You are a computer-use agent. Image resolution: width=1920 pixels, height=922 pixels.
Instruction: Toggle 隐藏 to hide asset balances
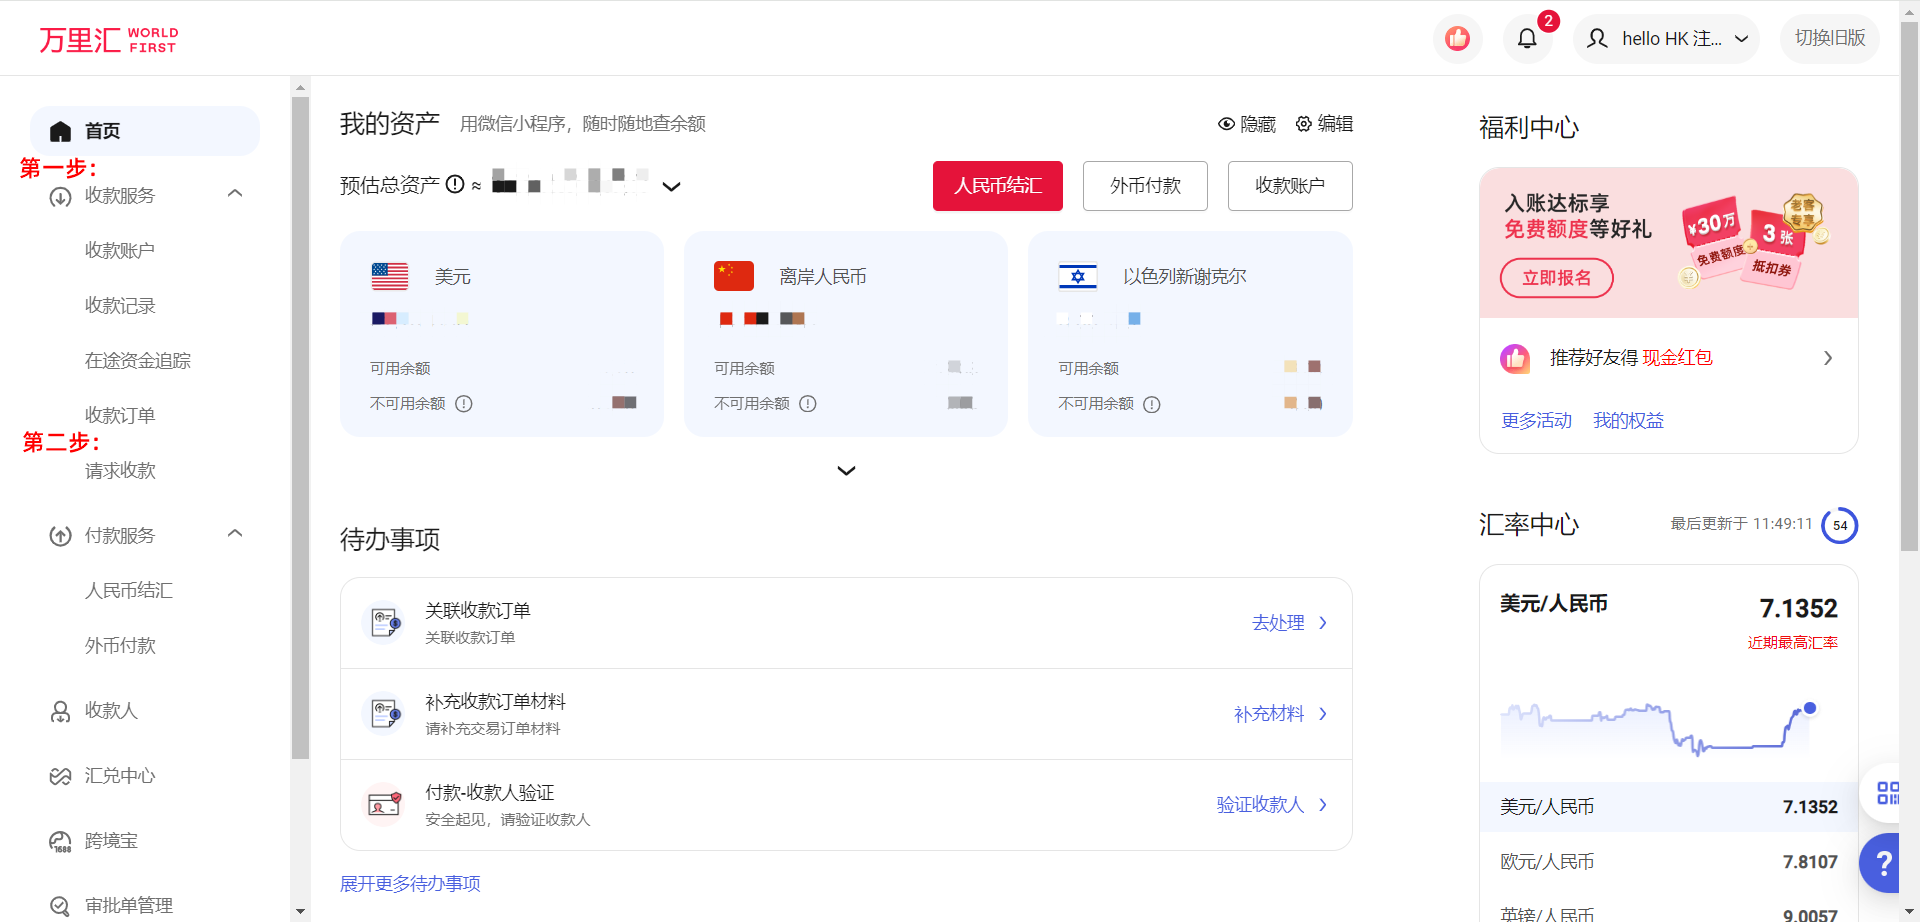[x=1247, y=124]
